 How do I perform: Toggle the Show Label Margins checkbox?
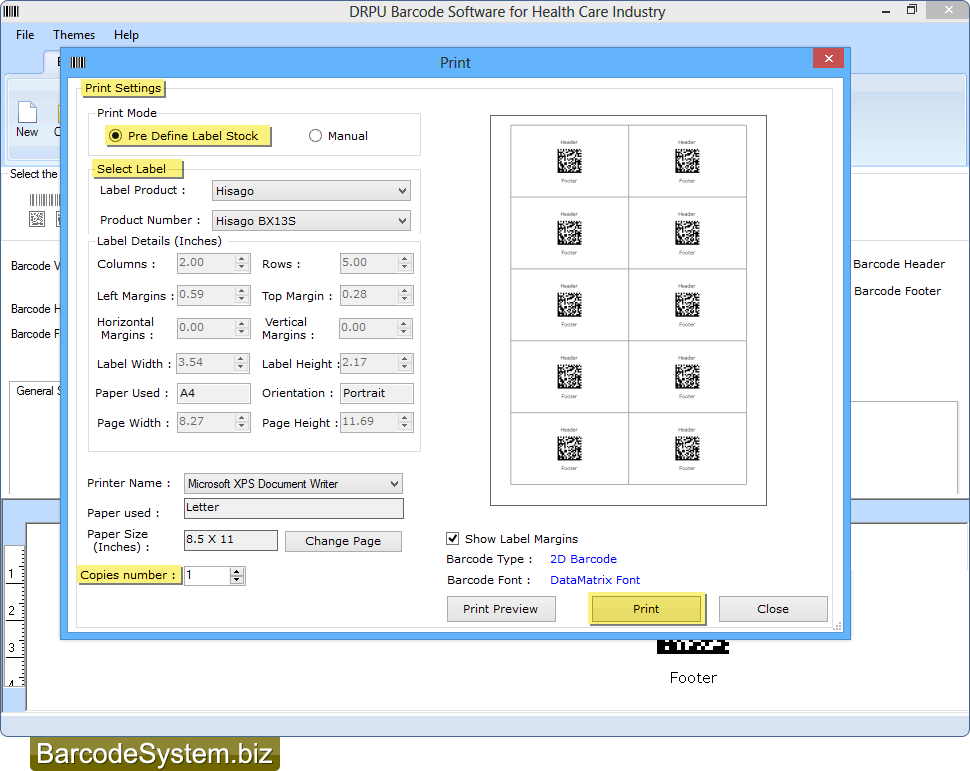pos(453,538)
